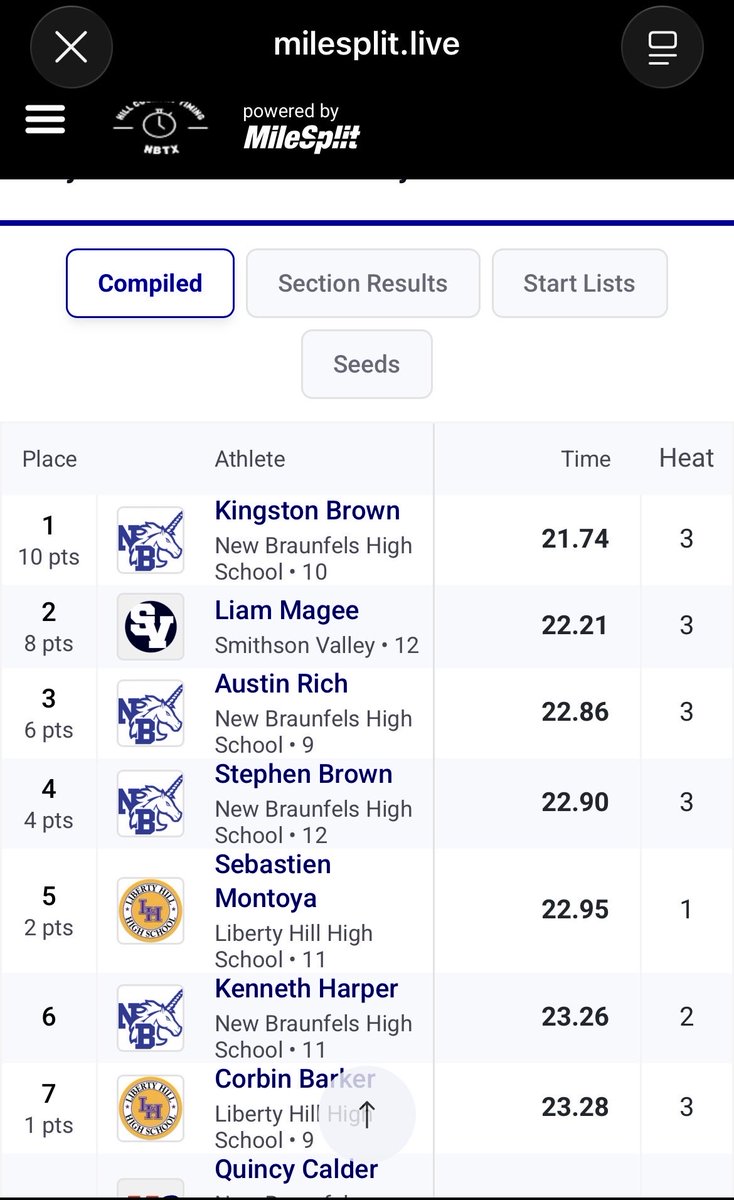The image size is (734, 1200).
Task: Switch to the Start Lists tab
Action: [x=579, y=283]
